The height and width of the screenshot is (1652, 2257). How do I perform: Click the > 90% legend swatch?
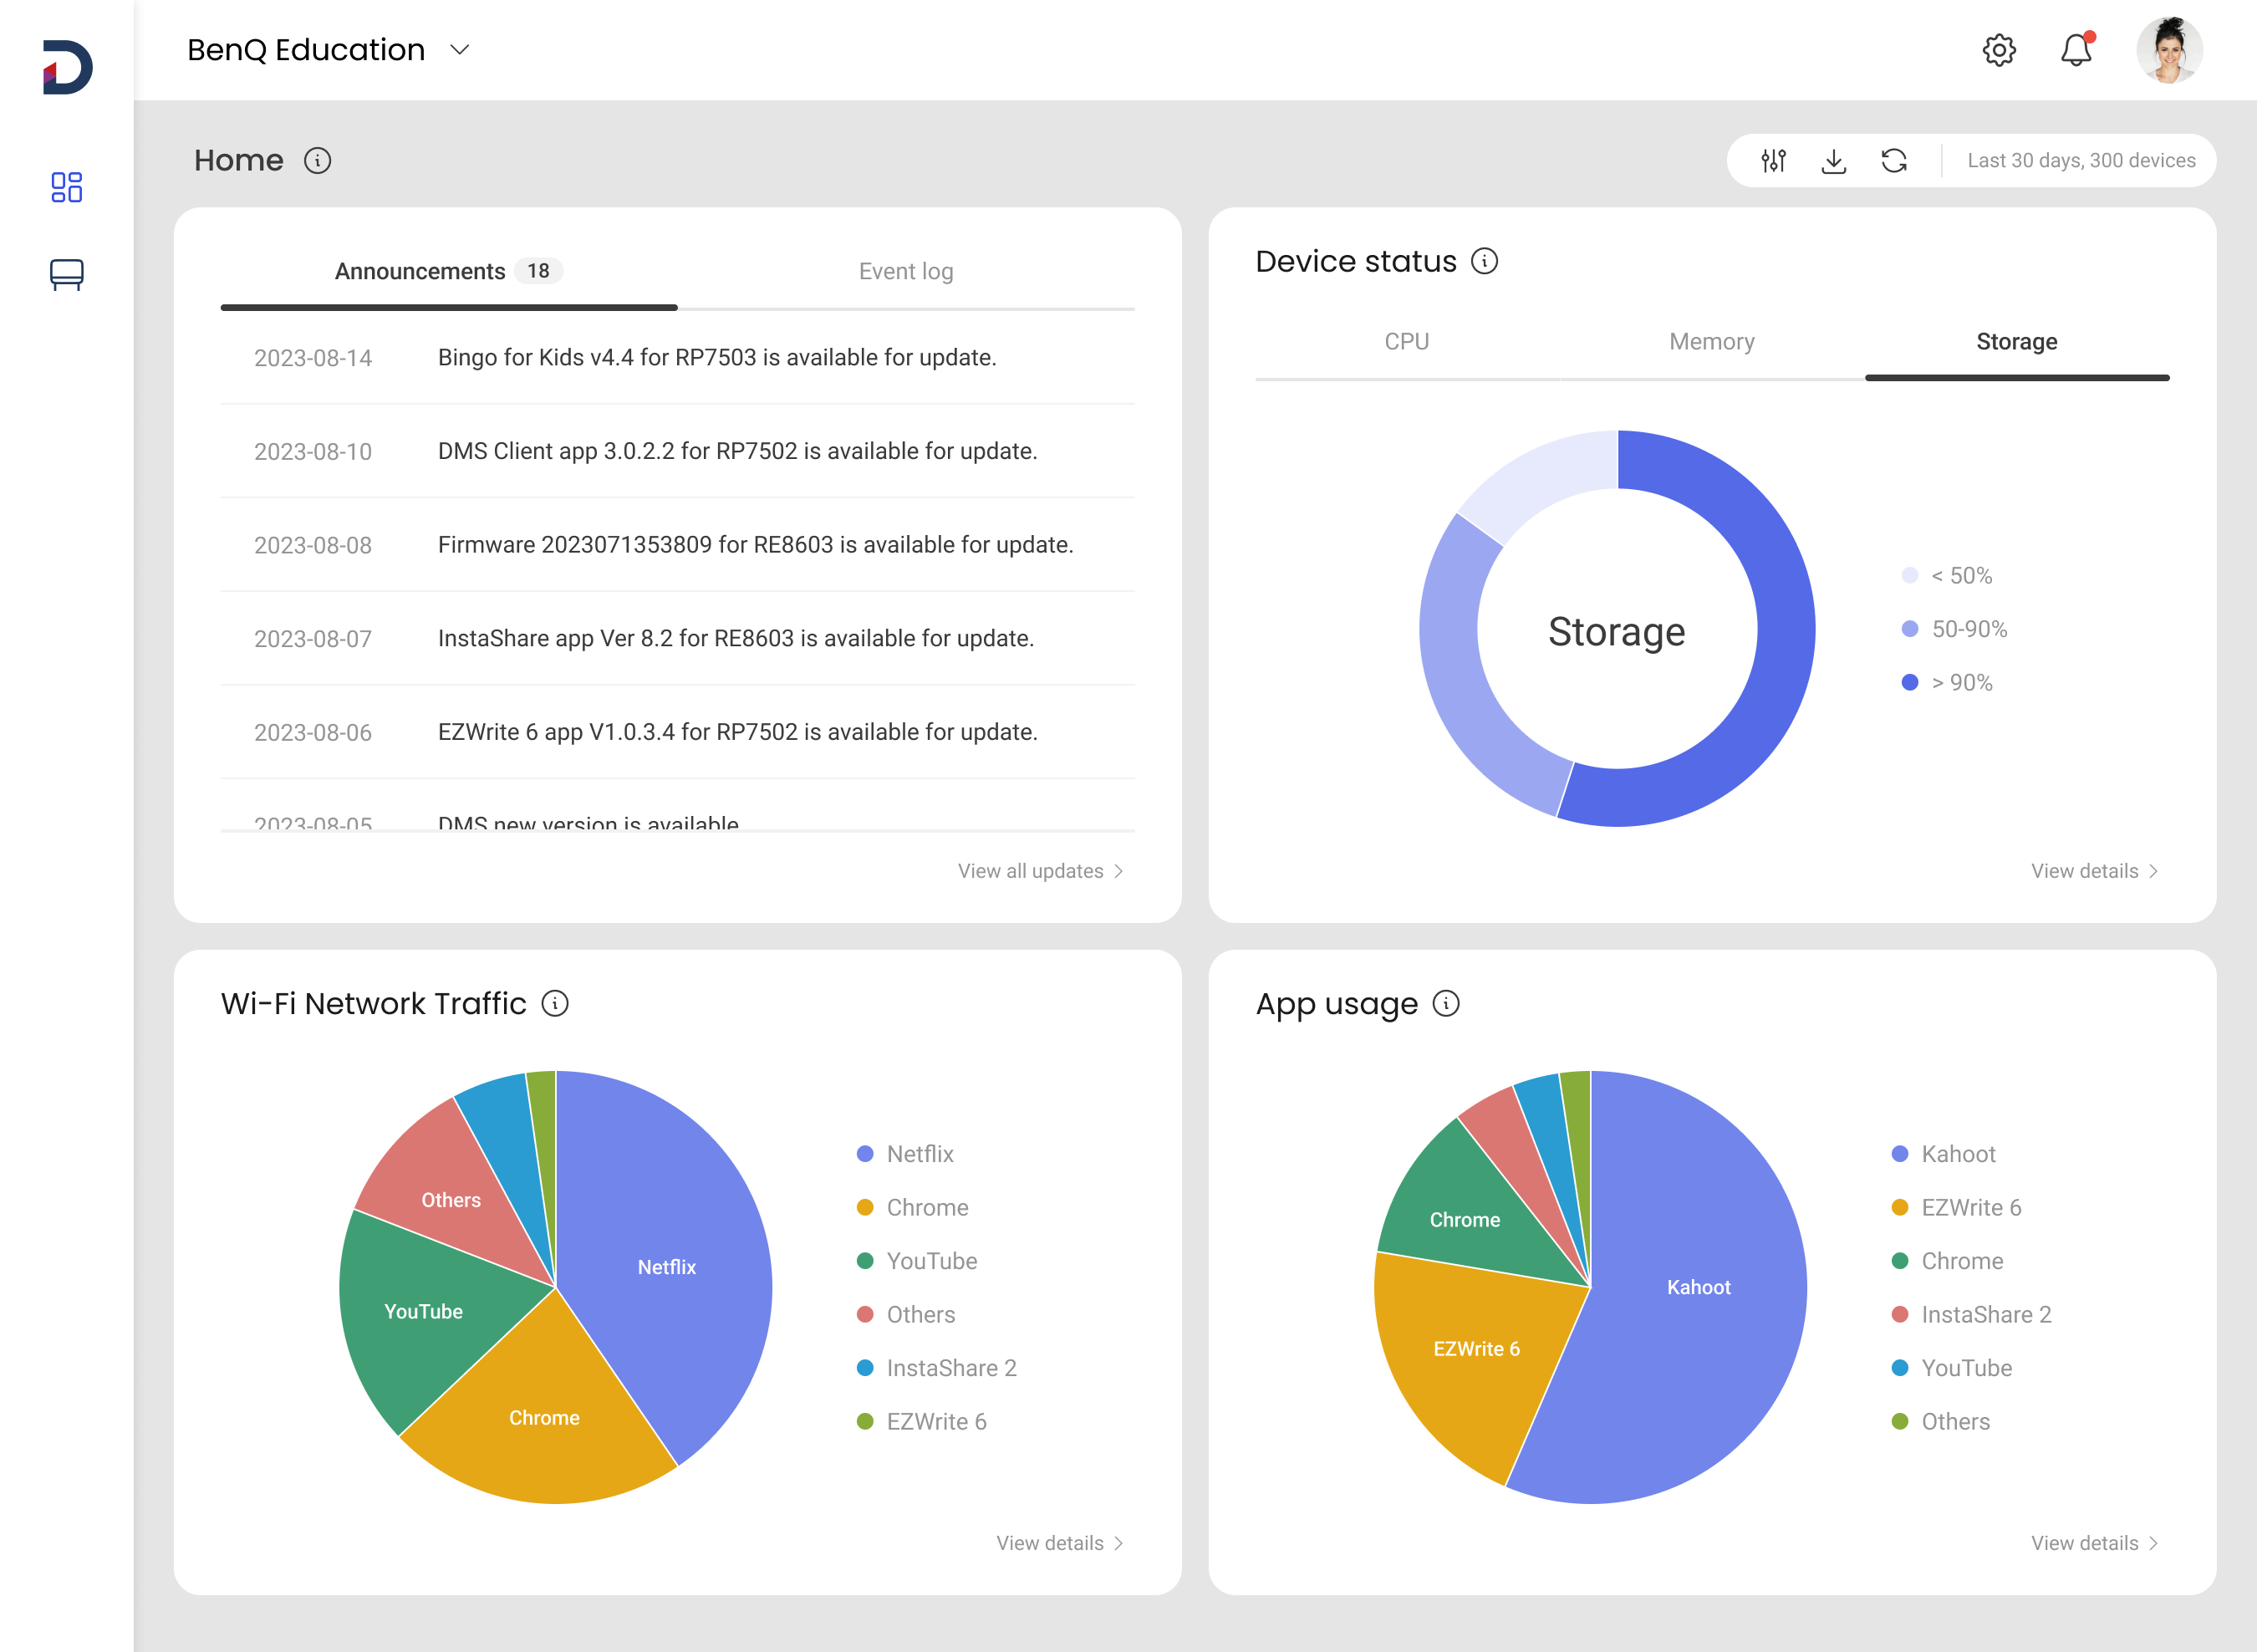point(1910,682)
